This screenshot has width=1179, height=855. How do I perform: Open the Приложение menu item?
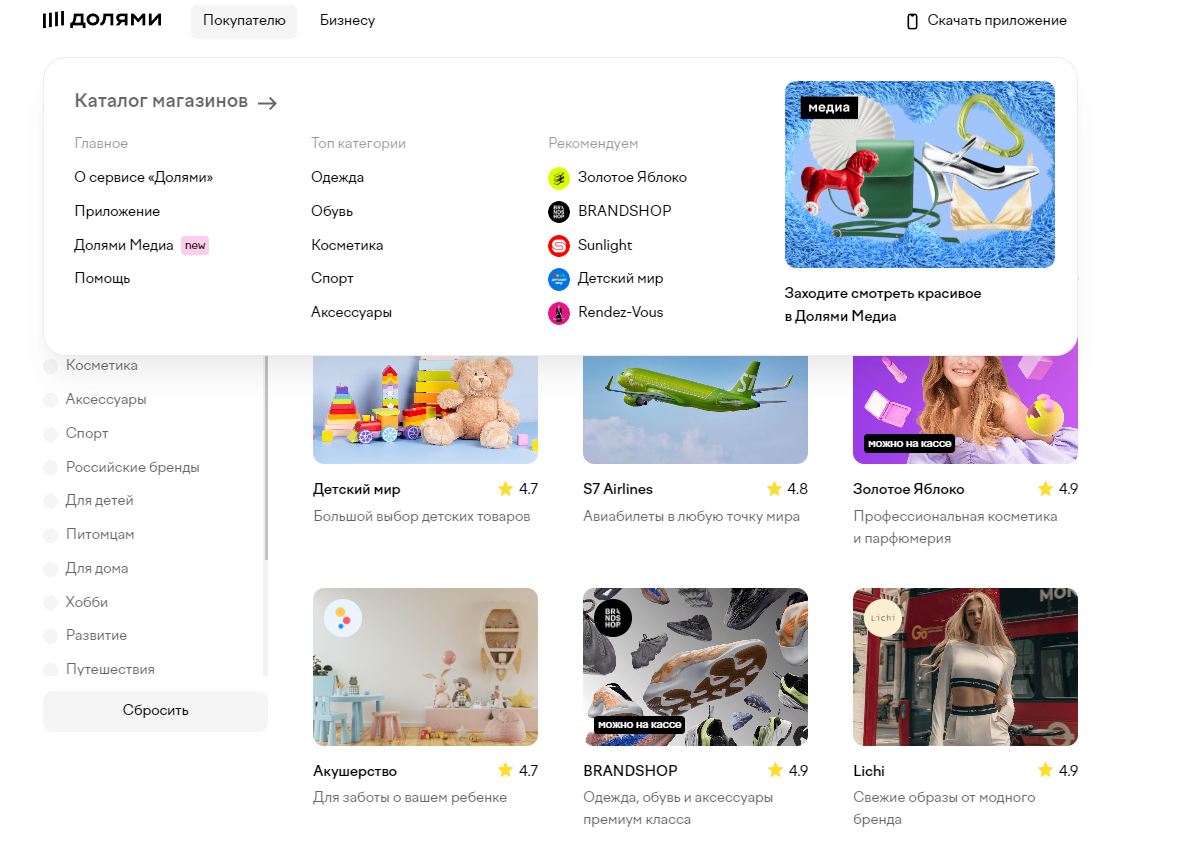click(x=117, y=211)
